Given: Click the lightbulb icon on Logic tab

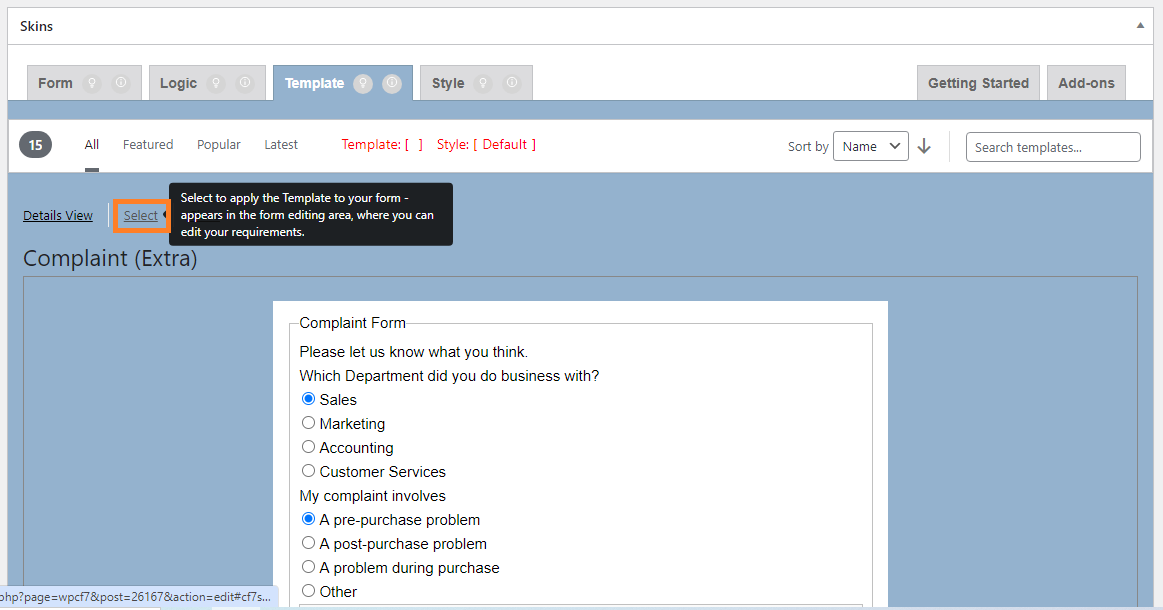Looking at the screenshot, I should coord(216,83).
